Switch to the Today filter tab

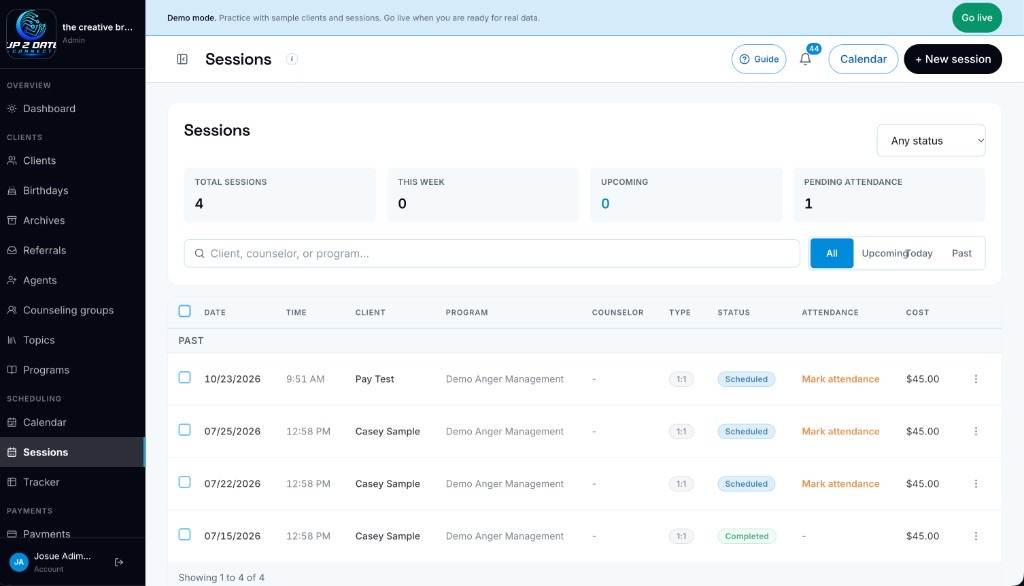pyautogui.click(x=920, y=253)
